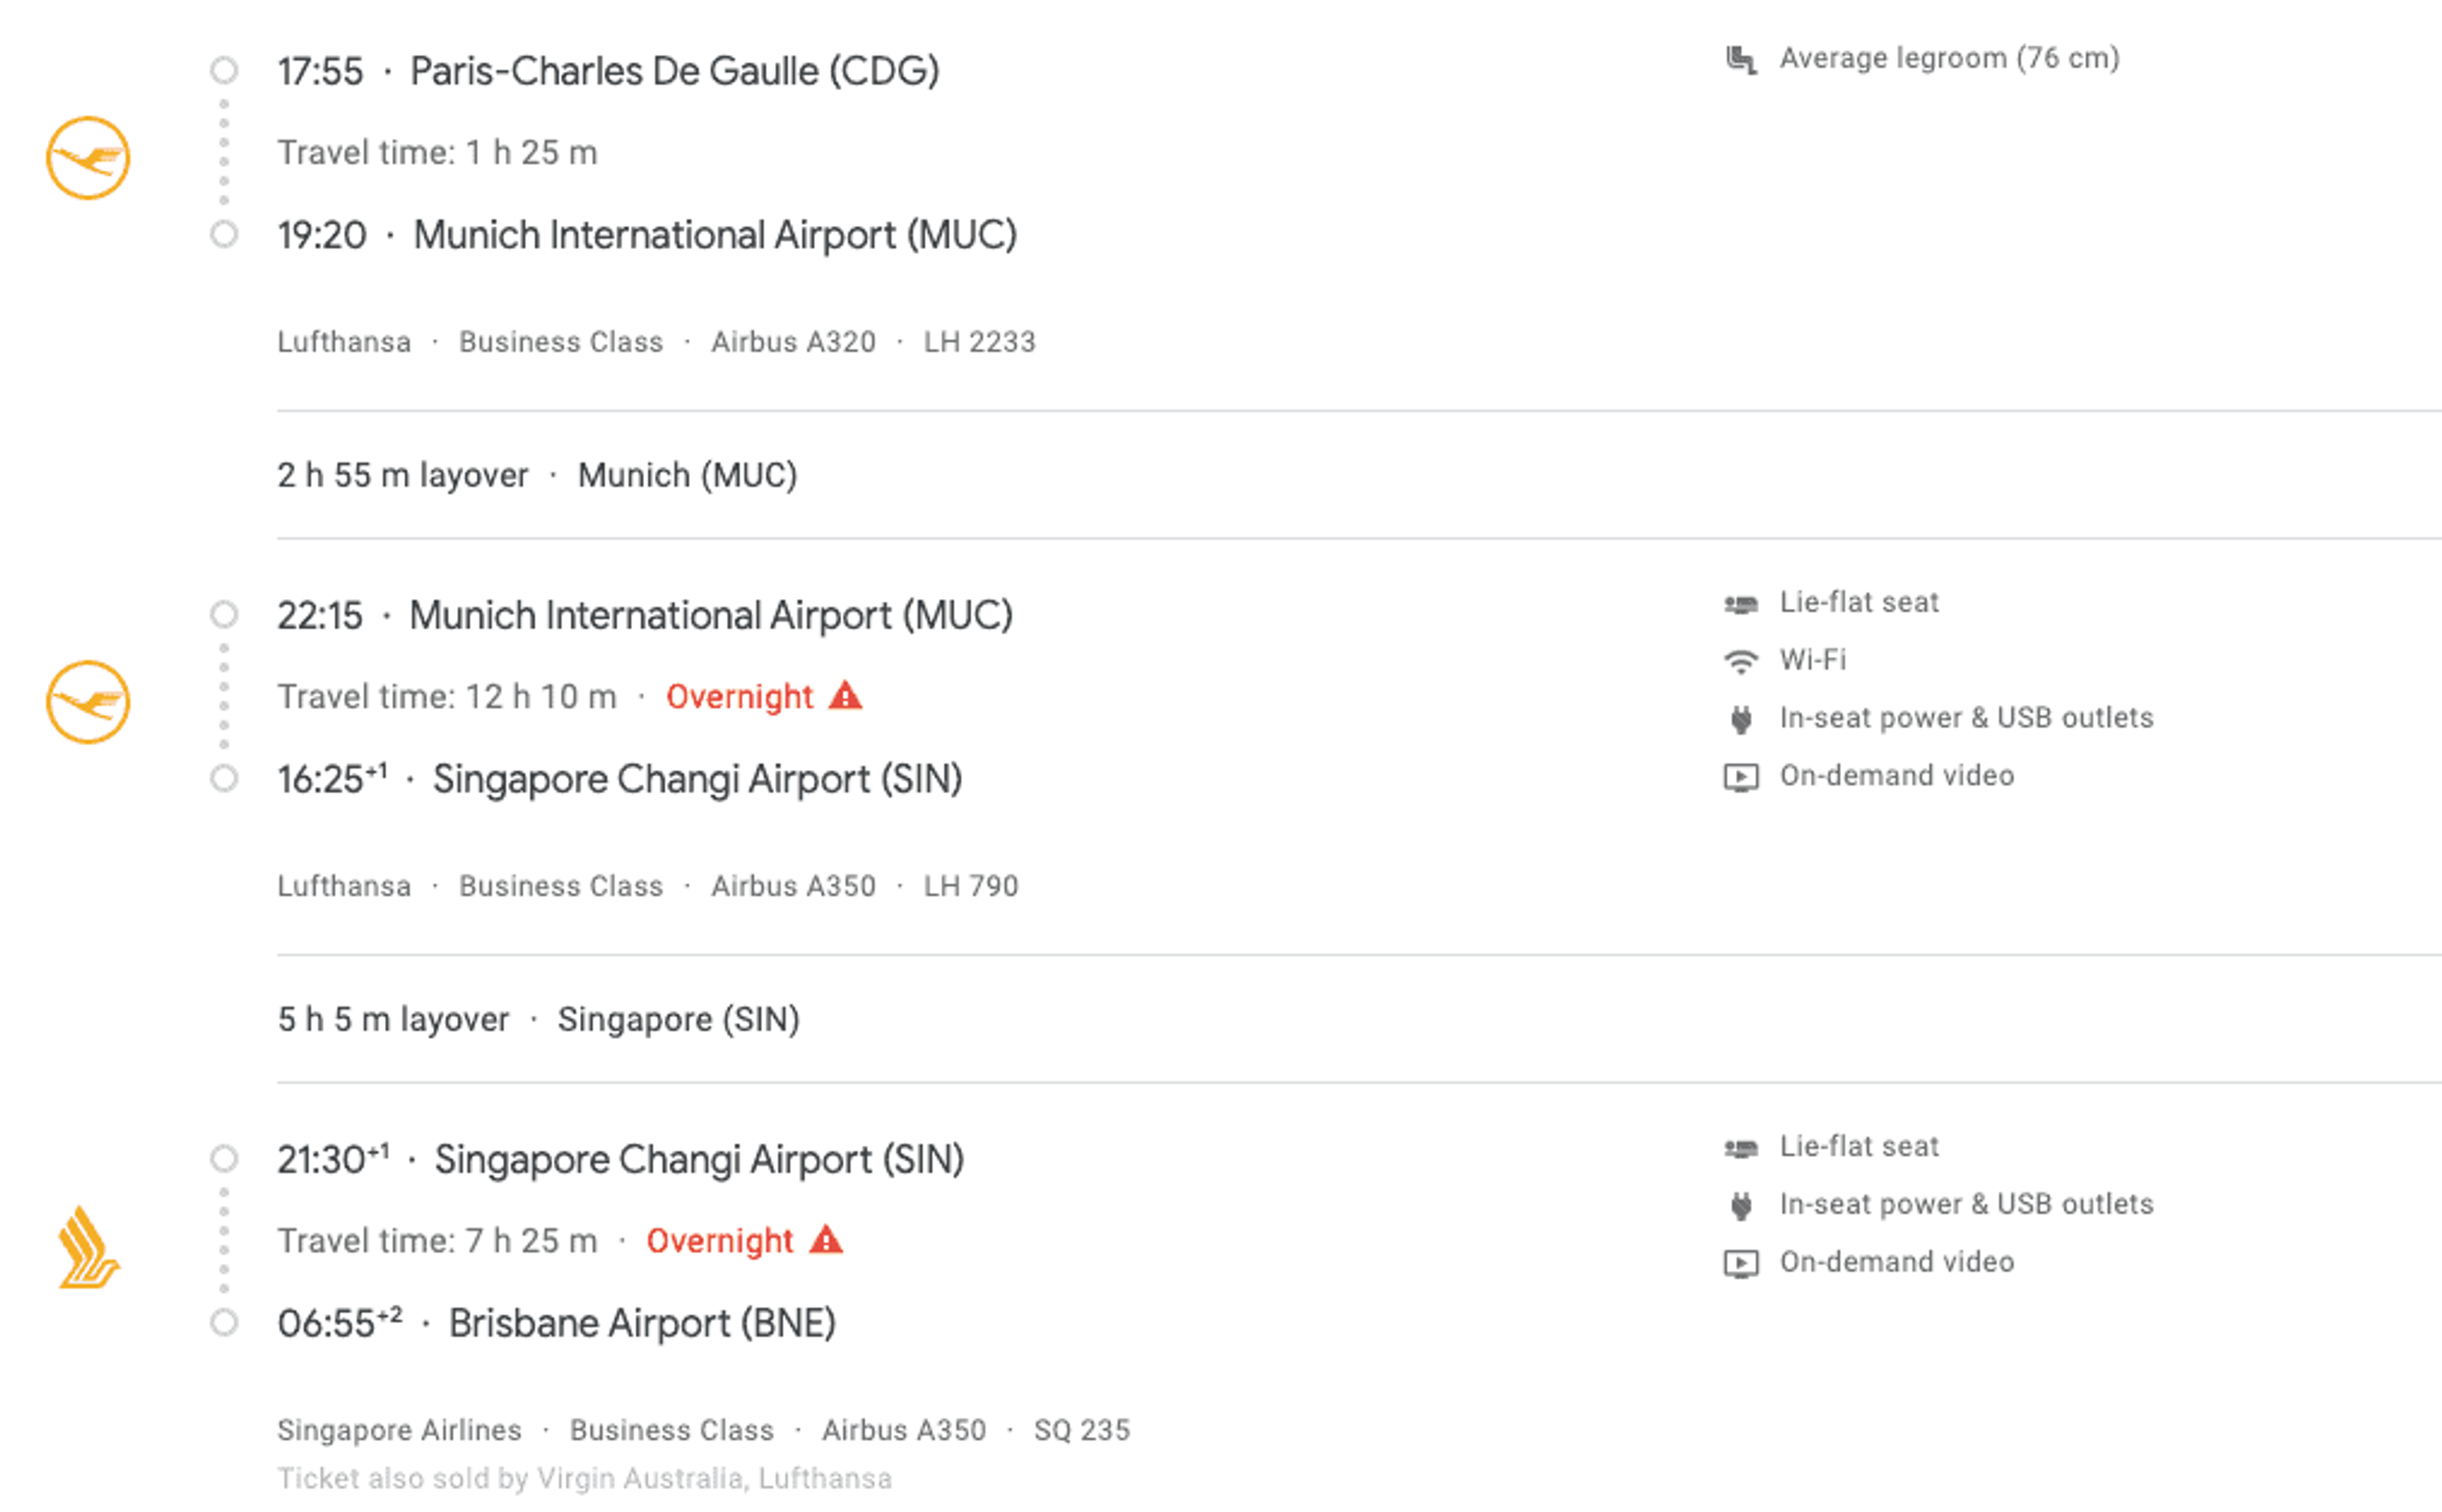Screen dimensions: 2442x1512
Task: Click the power plug icon for the Singapore Airlines flight
Action: point(1740,1206)
